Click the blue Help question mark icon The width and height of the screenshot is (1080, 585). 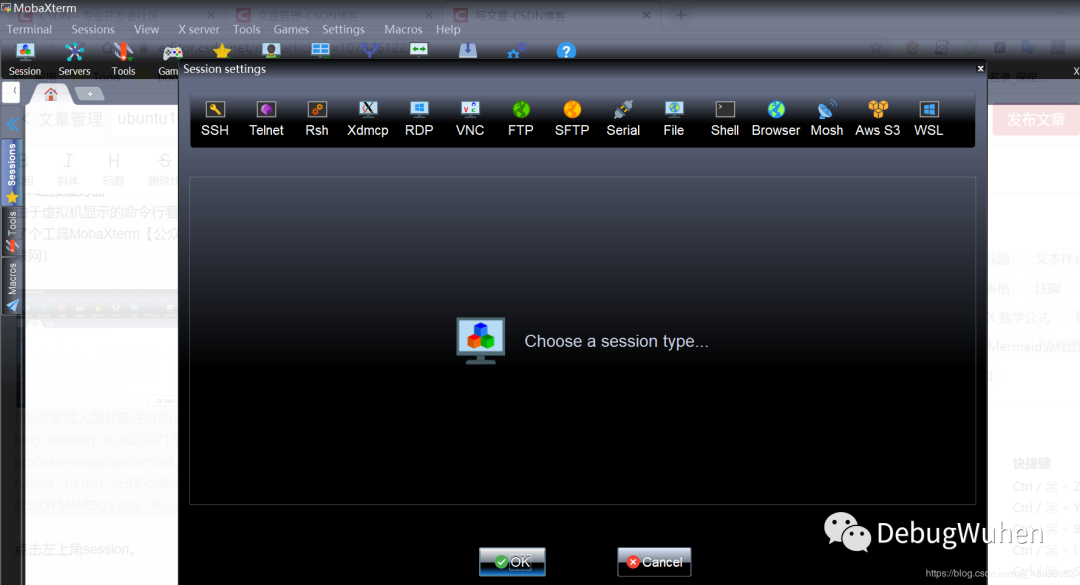click(x=565, y=51)
